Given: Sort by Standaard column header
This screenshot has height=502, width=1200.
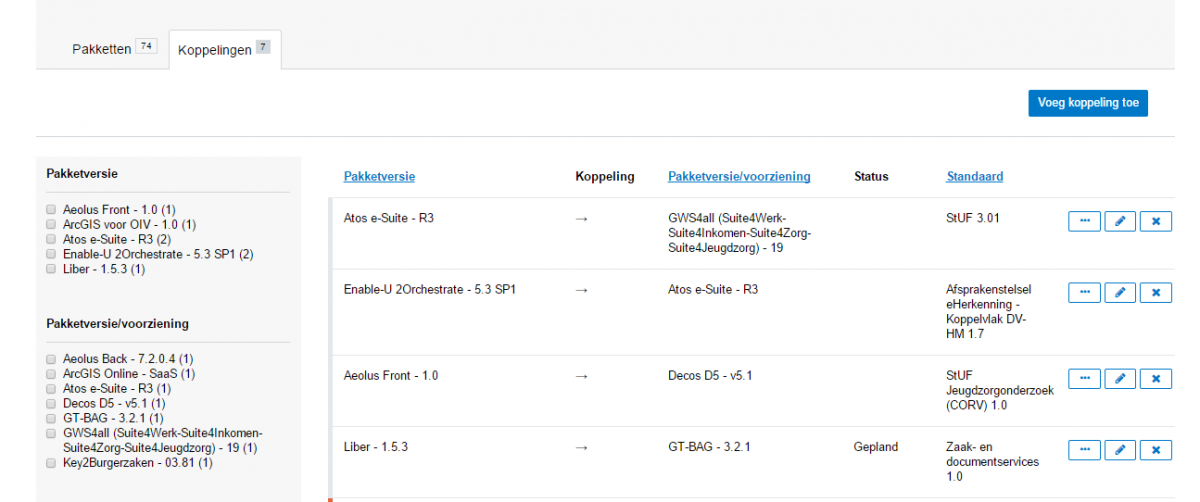Looking at the screenshot, I should tap(975, 177).
